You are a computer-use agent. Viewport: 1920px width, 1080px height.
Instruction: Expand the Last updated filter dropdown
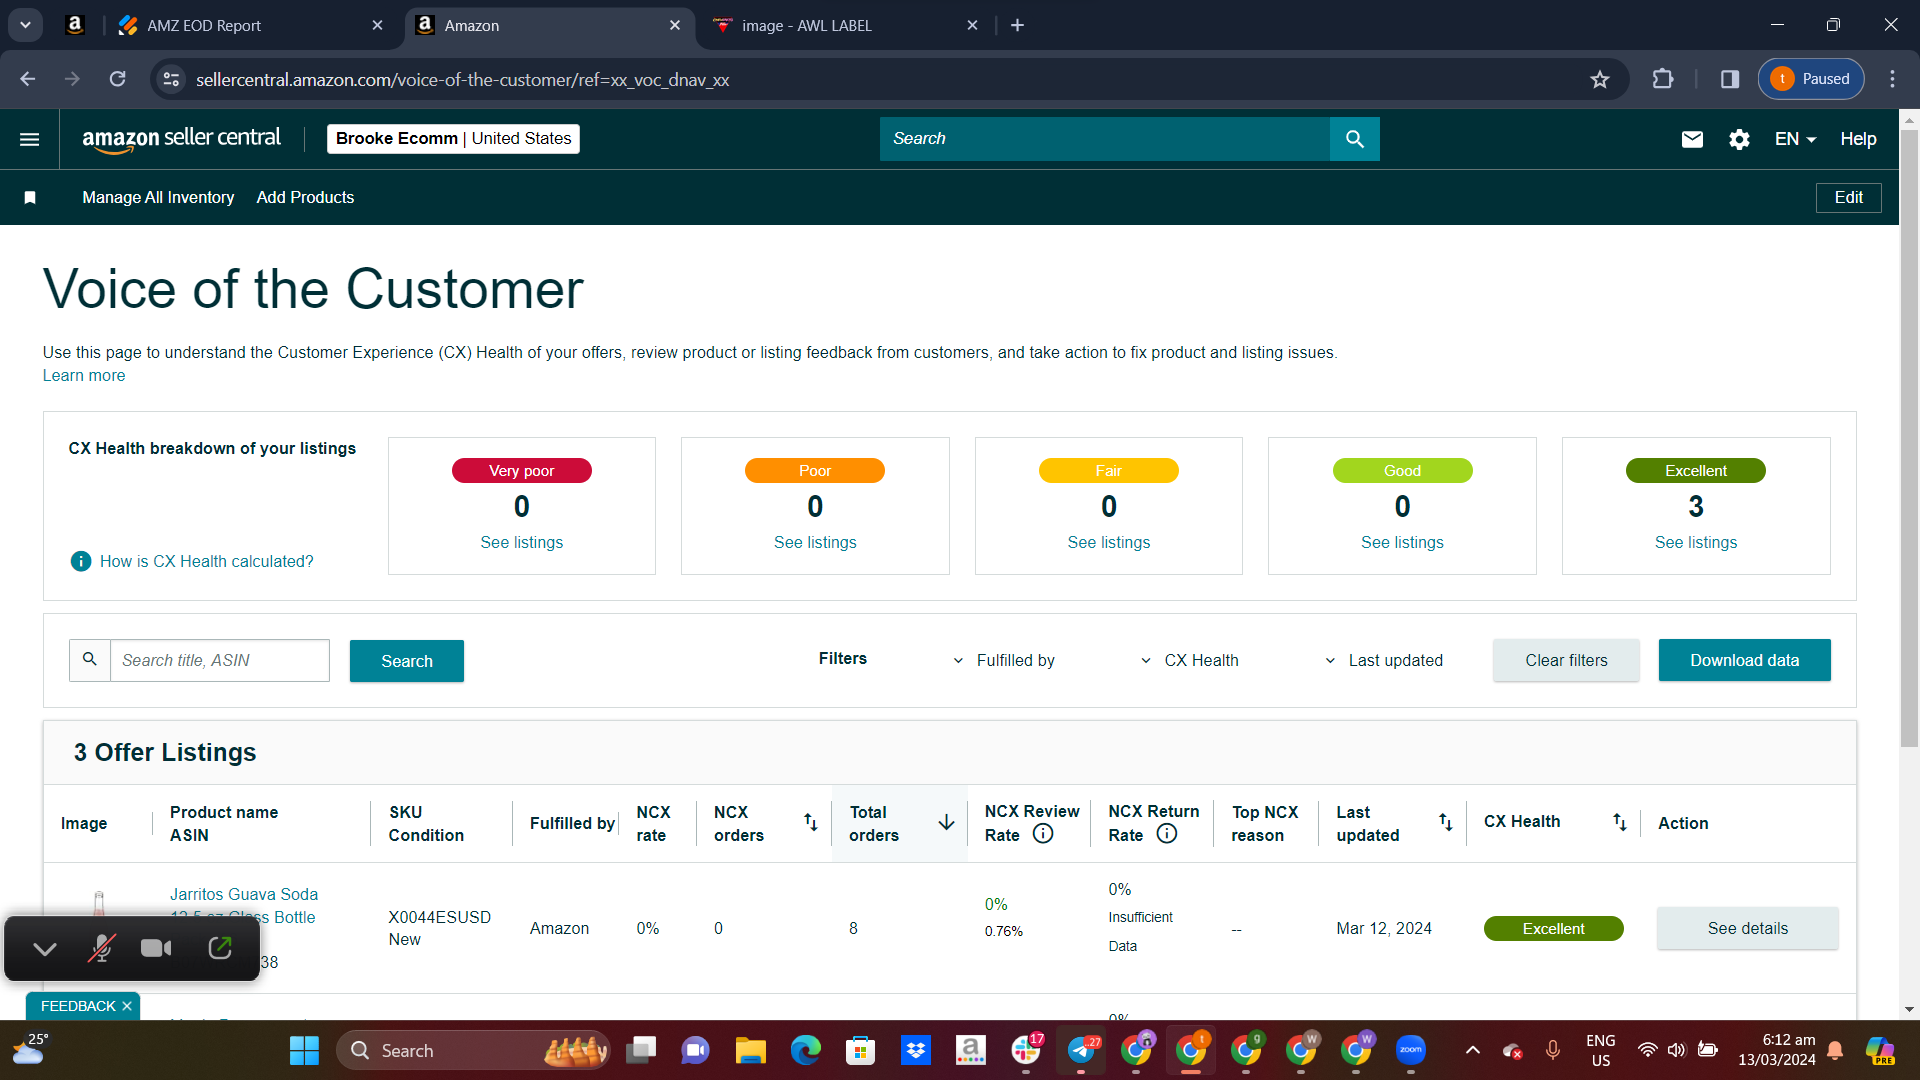click(x=1384, y=660)
